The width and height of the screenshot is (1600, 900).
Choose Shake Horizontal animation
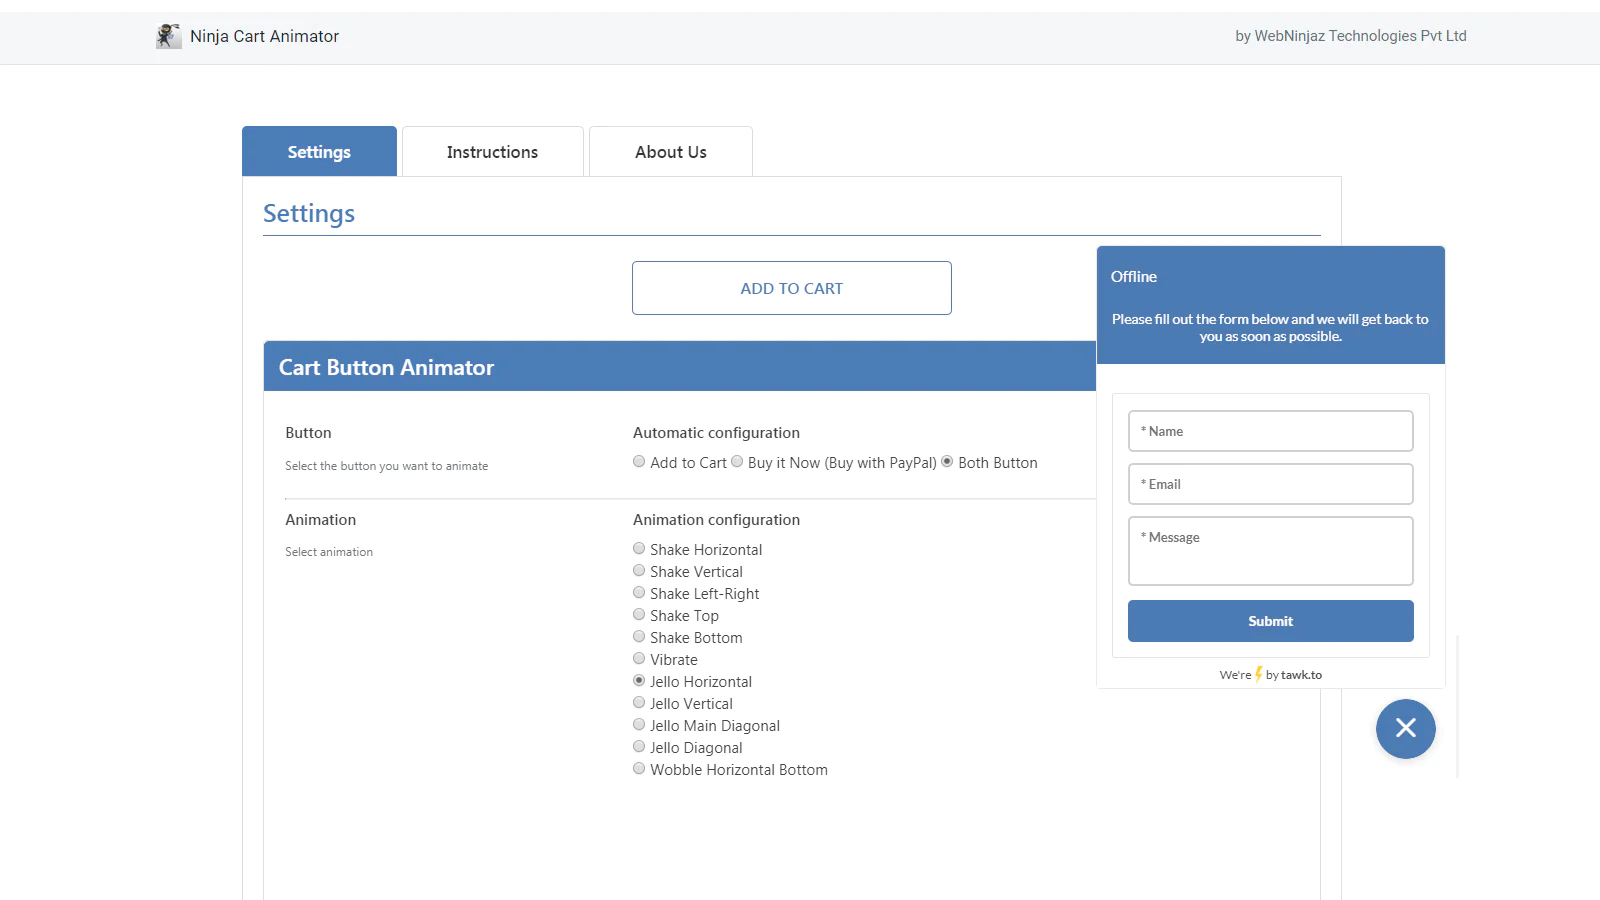click(639, 549)
